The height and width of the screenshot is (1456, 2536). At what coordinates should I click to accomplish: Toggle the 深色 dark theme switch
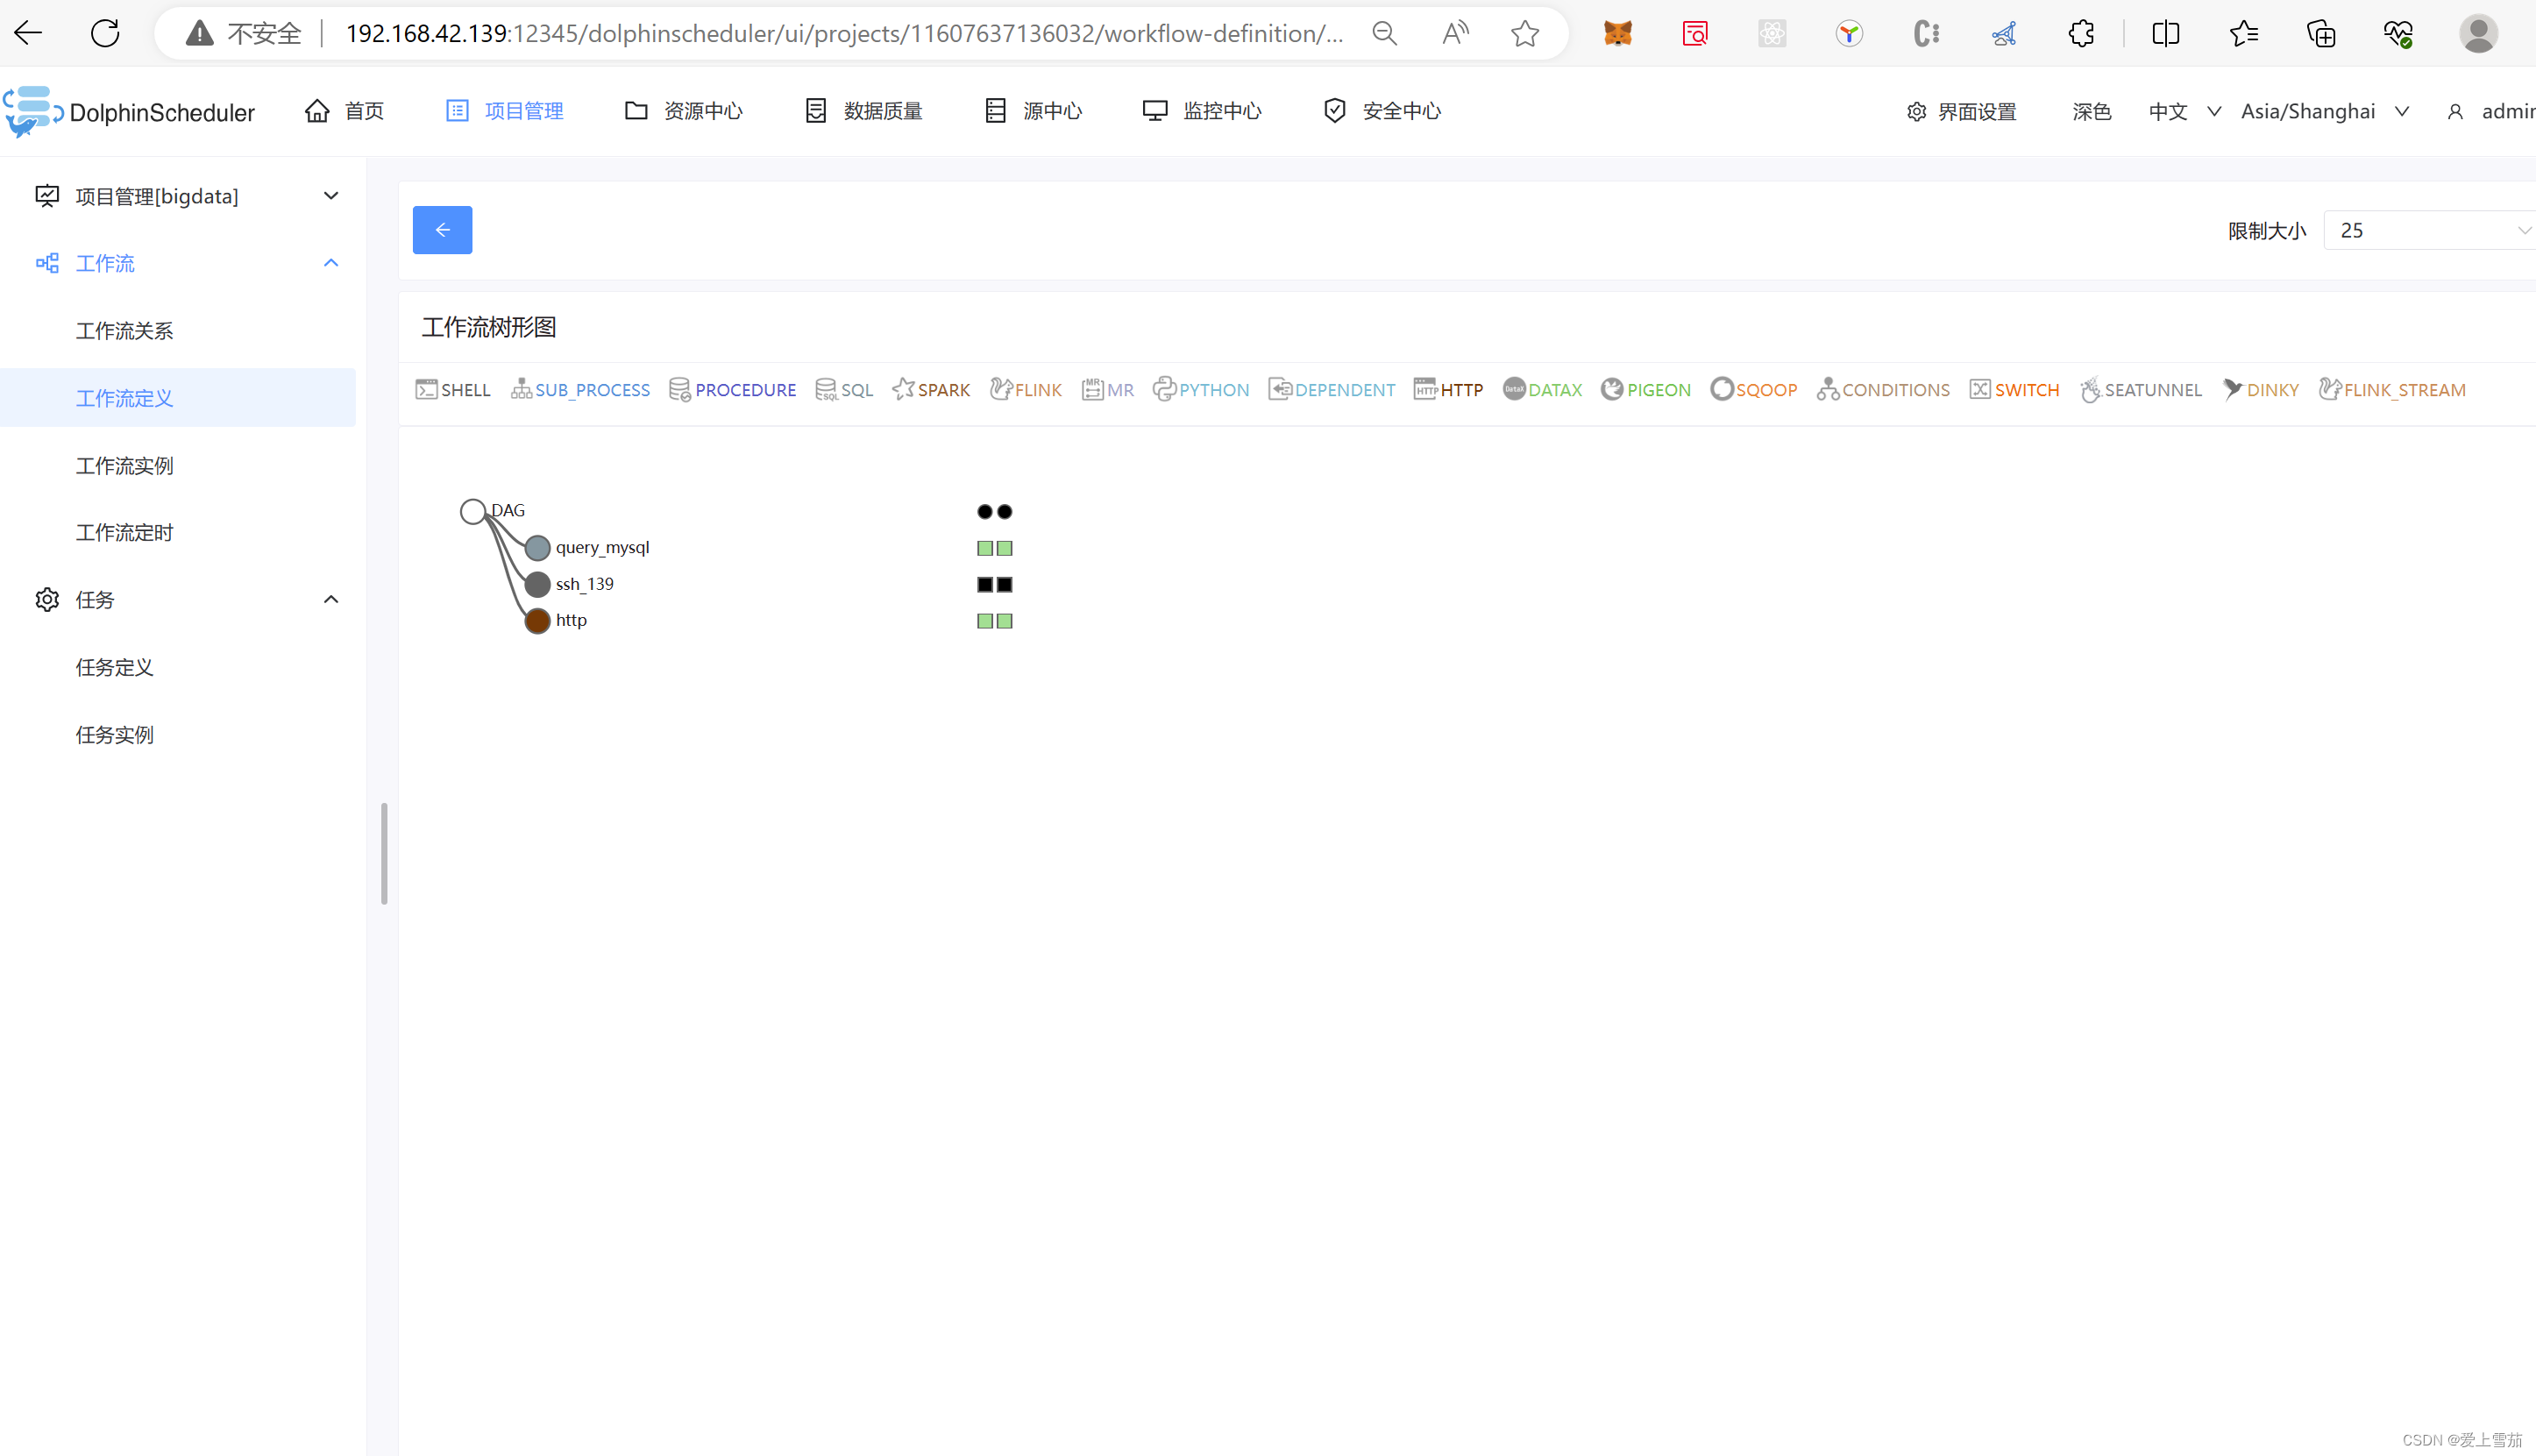pos(2091,112)
